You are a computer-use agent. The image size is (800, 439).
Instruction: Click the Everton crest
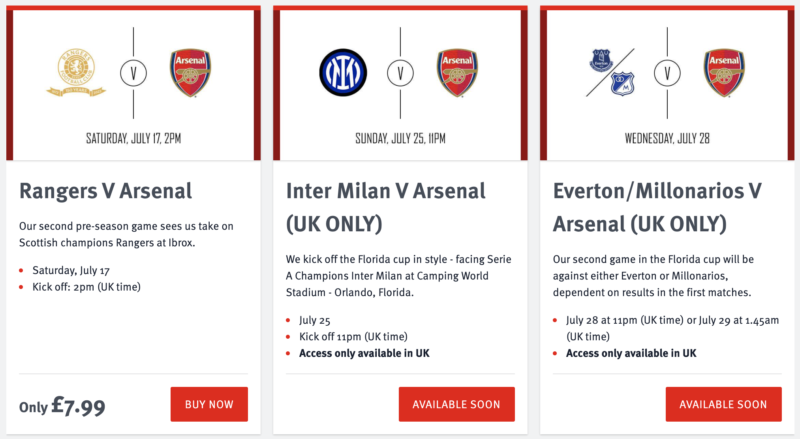click(602, 60)
